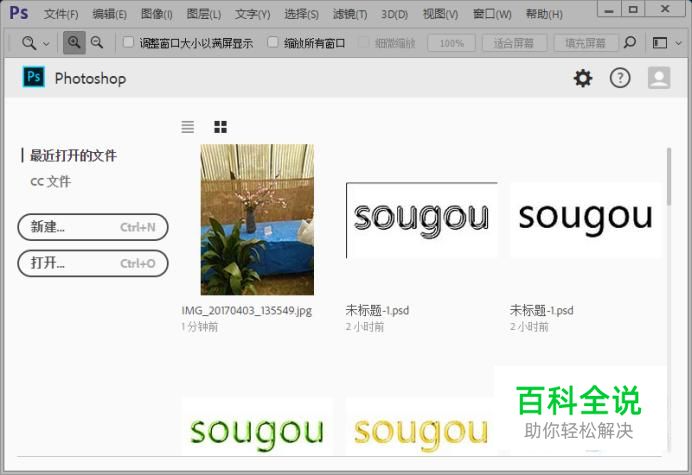692x475 pixels.
Task: Open the 窗口(W) menu
Action: pyautogui.click(x=492, y=14)
